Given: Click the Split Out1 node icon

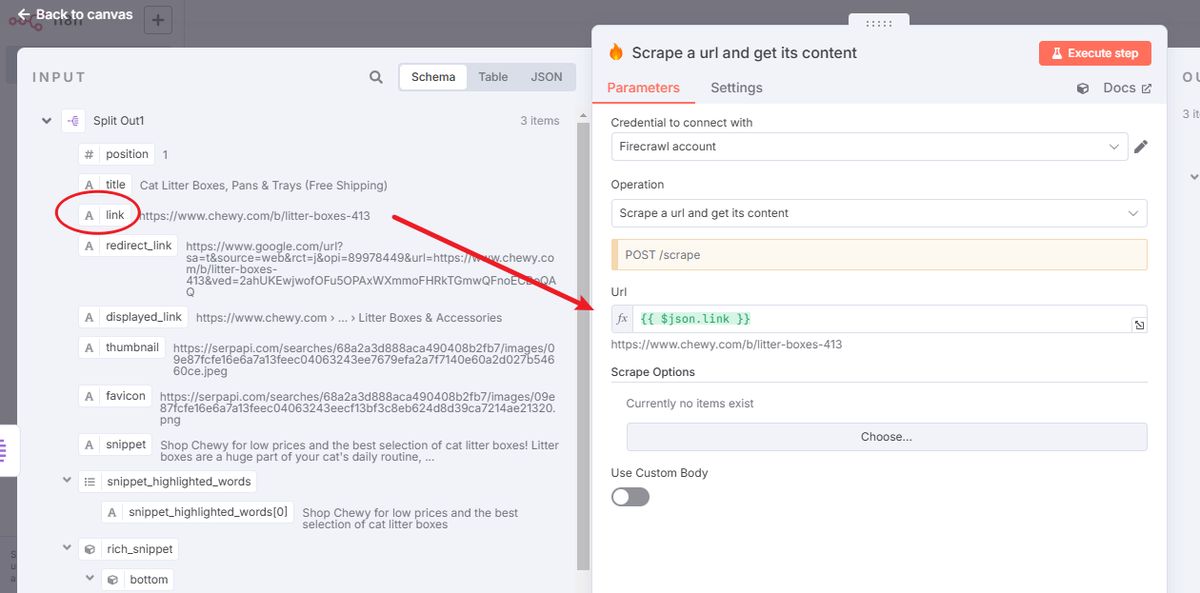Looking at the screenshot, I should [73, 121].
